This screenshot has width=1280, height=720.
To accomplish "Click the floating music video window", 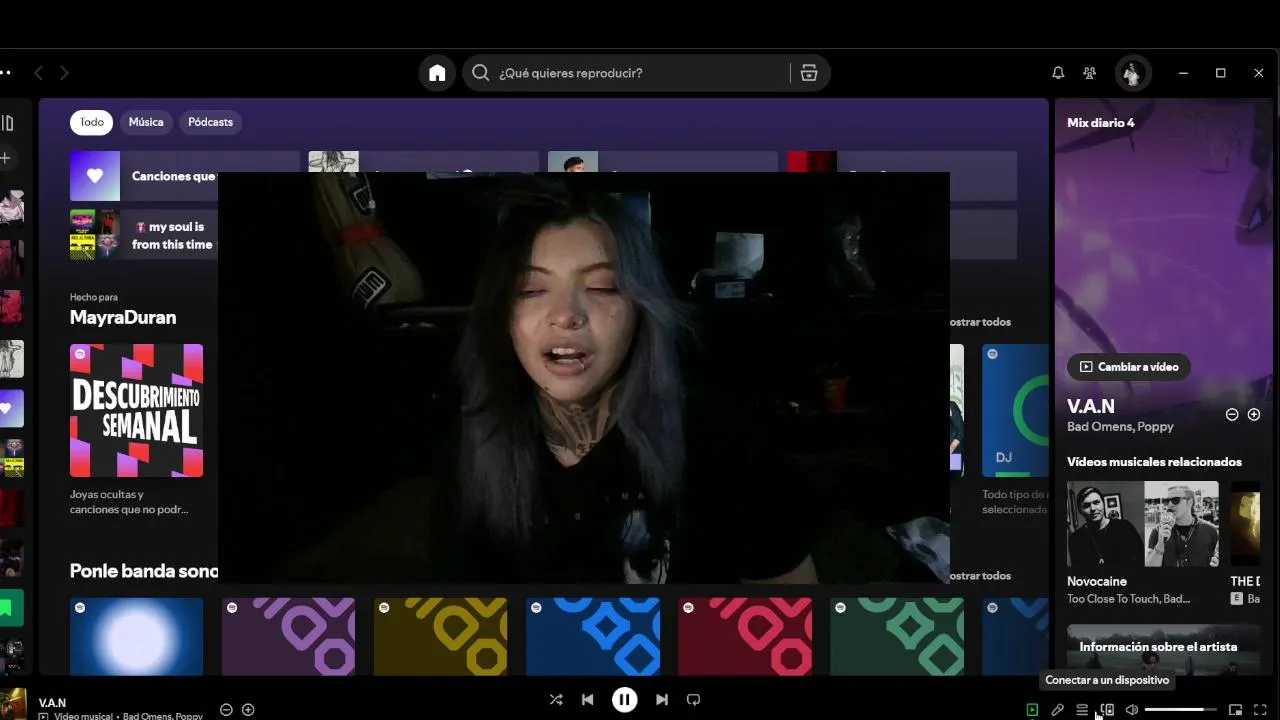I will click(x=584, y=377).
